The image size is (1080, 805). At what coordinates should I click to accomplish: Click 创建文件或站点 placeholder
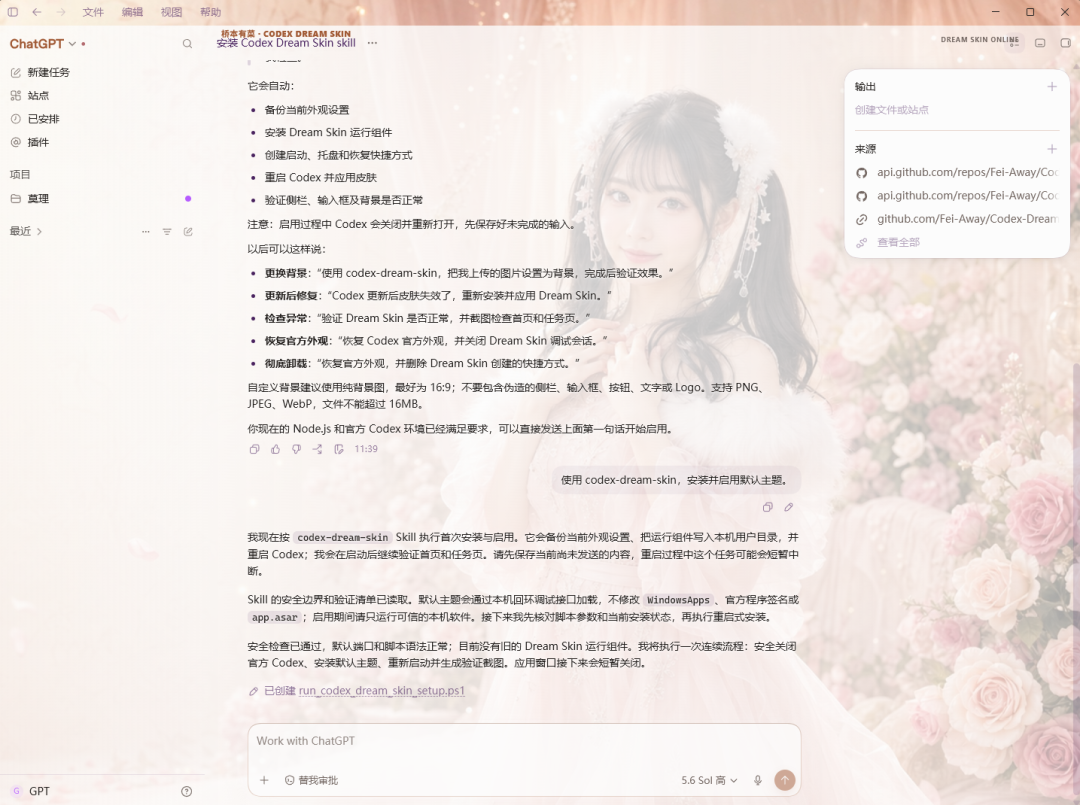coord(891,109)
